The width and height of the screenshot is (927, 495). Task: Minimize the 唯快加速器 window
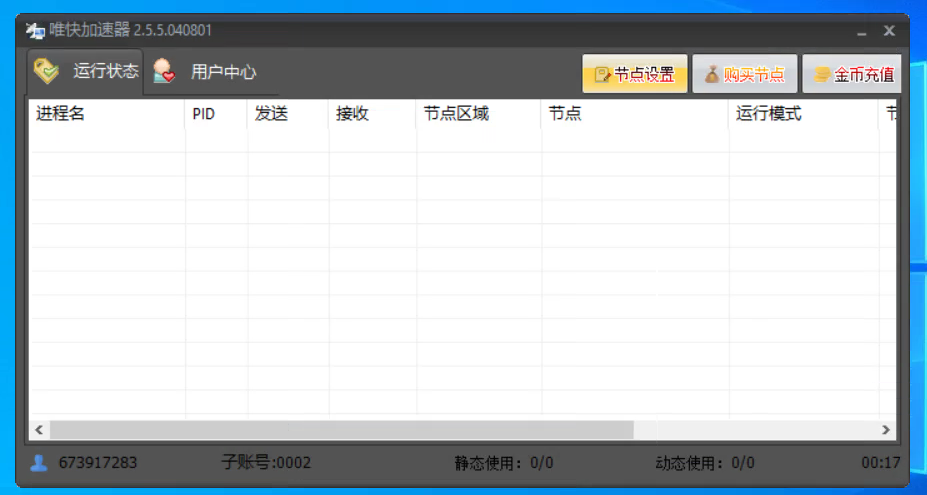coord(862,32)
